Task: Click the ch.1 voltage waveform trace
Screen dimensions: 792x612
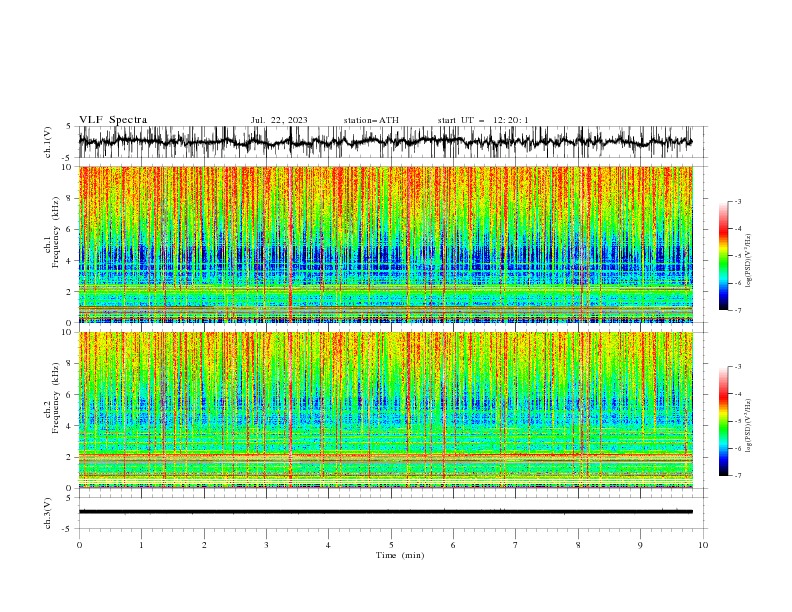Action: (386, 142)
